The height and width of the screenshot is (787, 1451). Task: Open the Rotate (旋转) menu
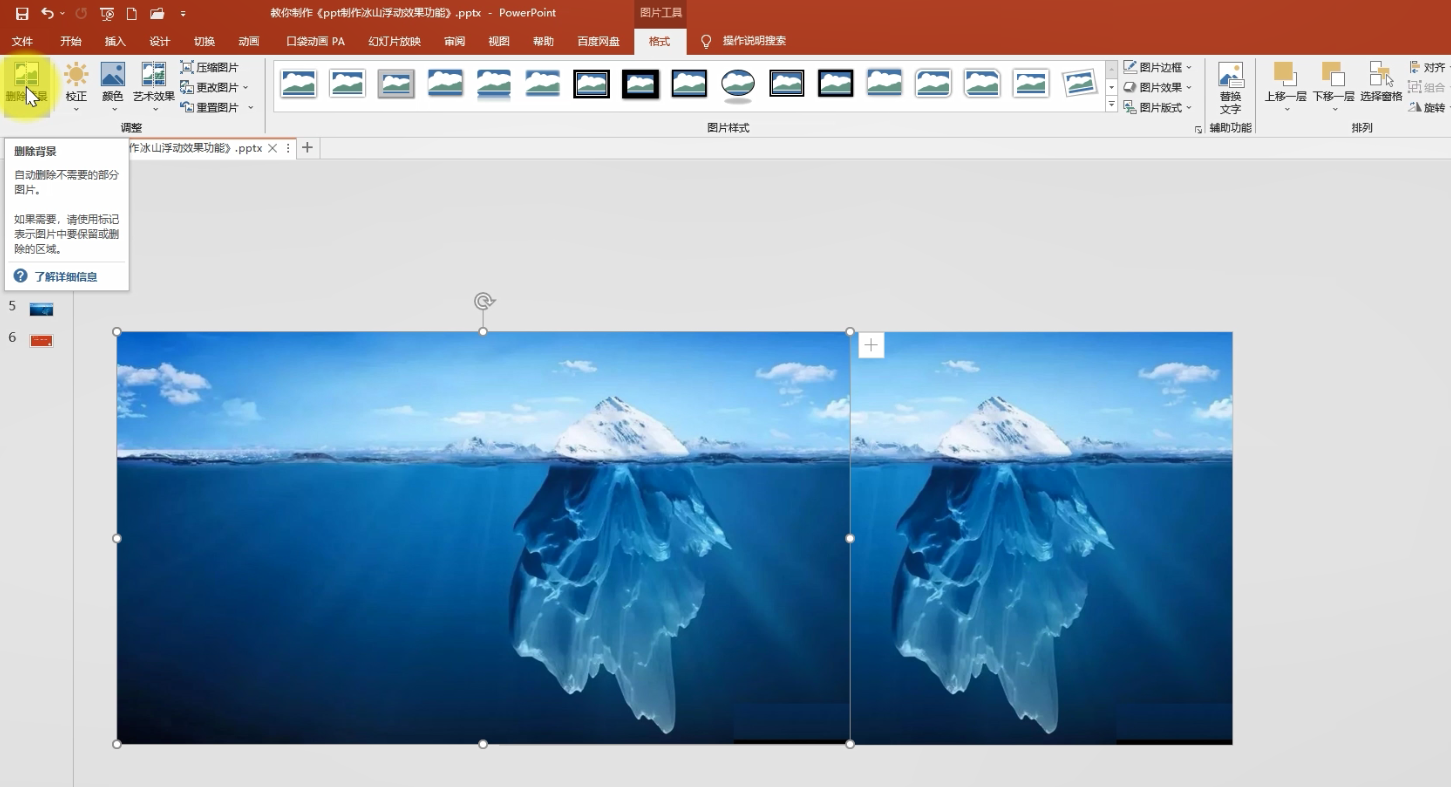point(1428,107)
